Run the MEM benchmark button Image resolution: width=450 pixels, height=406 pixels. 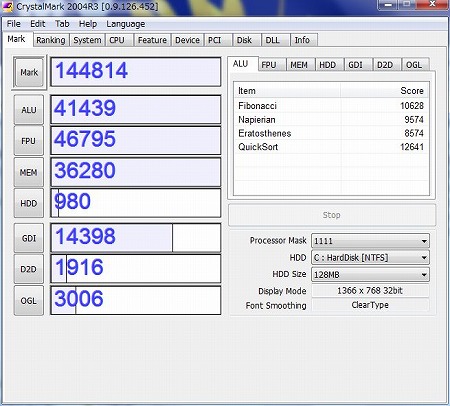point(29,172)
